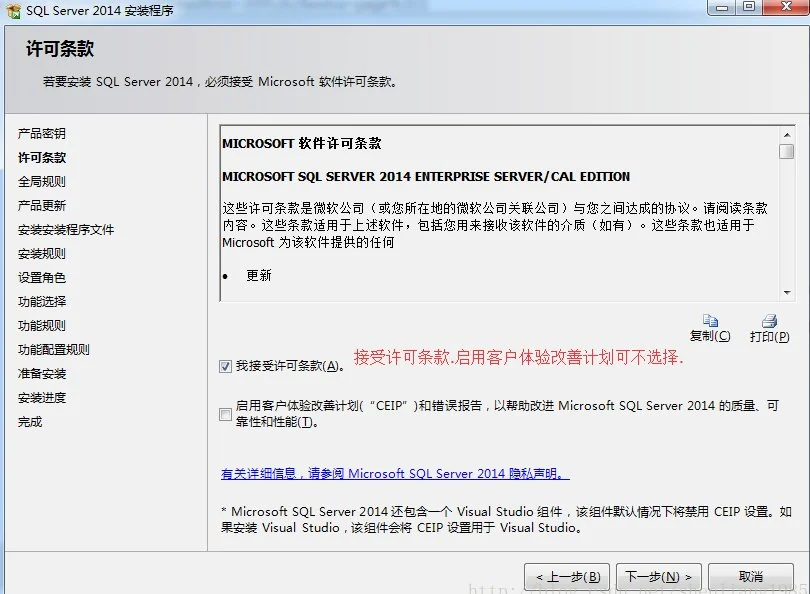Click the Print (打印) printer icon
The height and width of the screenshot is (594, 810).
(769, 321)
